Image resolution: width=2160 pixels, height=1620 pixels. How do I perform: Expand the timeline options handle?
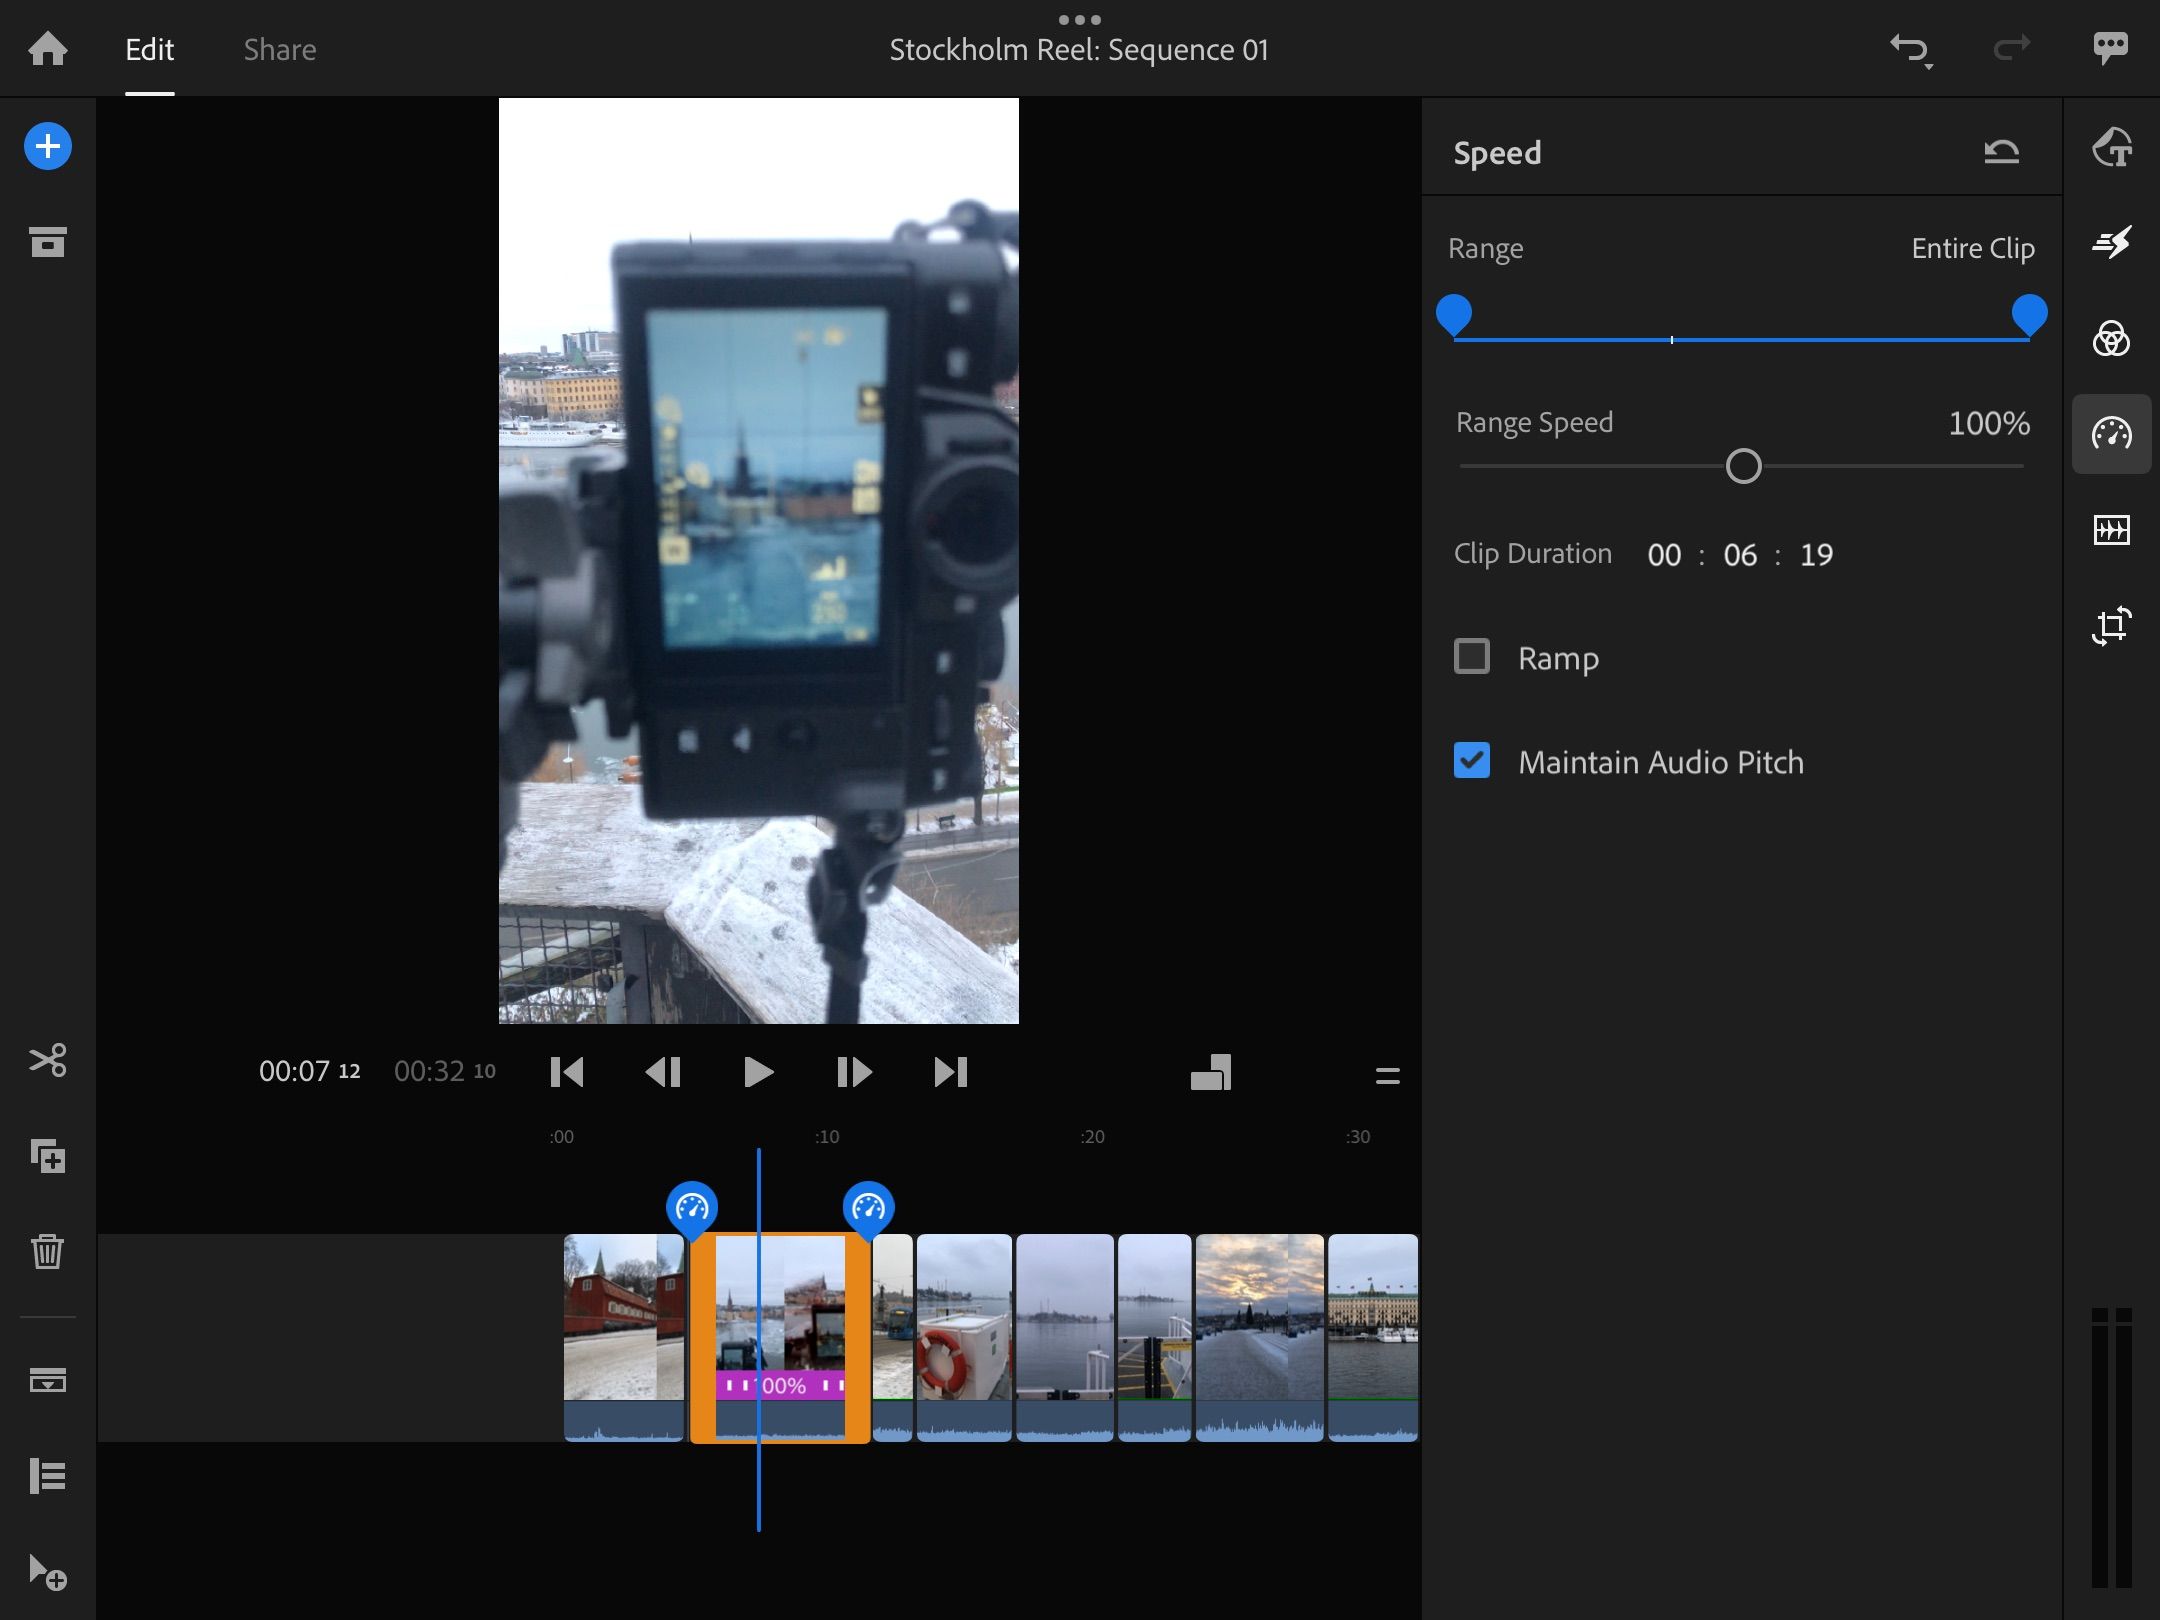1387,1076
